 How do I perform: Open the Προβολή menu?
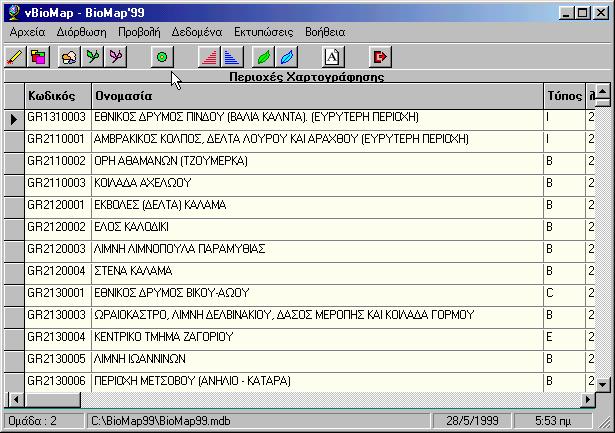click(x=139, y=32)
